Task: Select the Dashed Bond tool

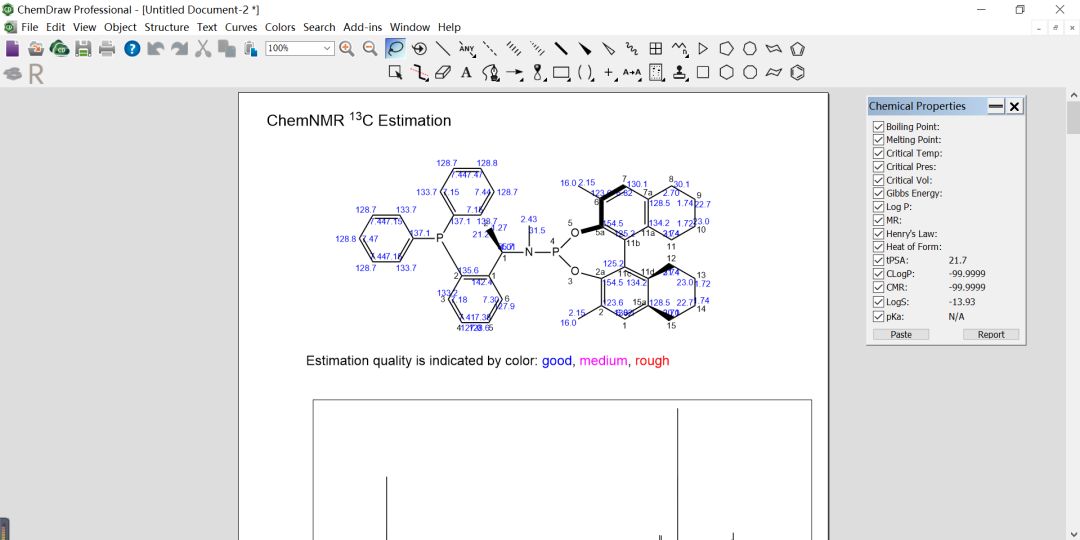Action: click(x=490, y=48)
